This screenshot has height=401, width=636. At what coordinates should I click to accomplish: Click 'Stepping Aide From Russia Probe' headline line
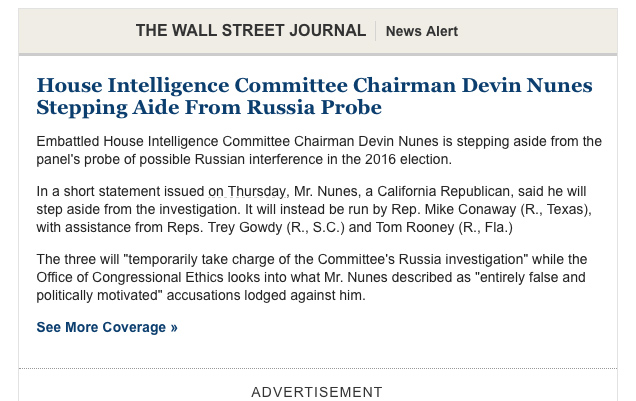[209, 107]
